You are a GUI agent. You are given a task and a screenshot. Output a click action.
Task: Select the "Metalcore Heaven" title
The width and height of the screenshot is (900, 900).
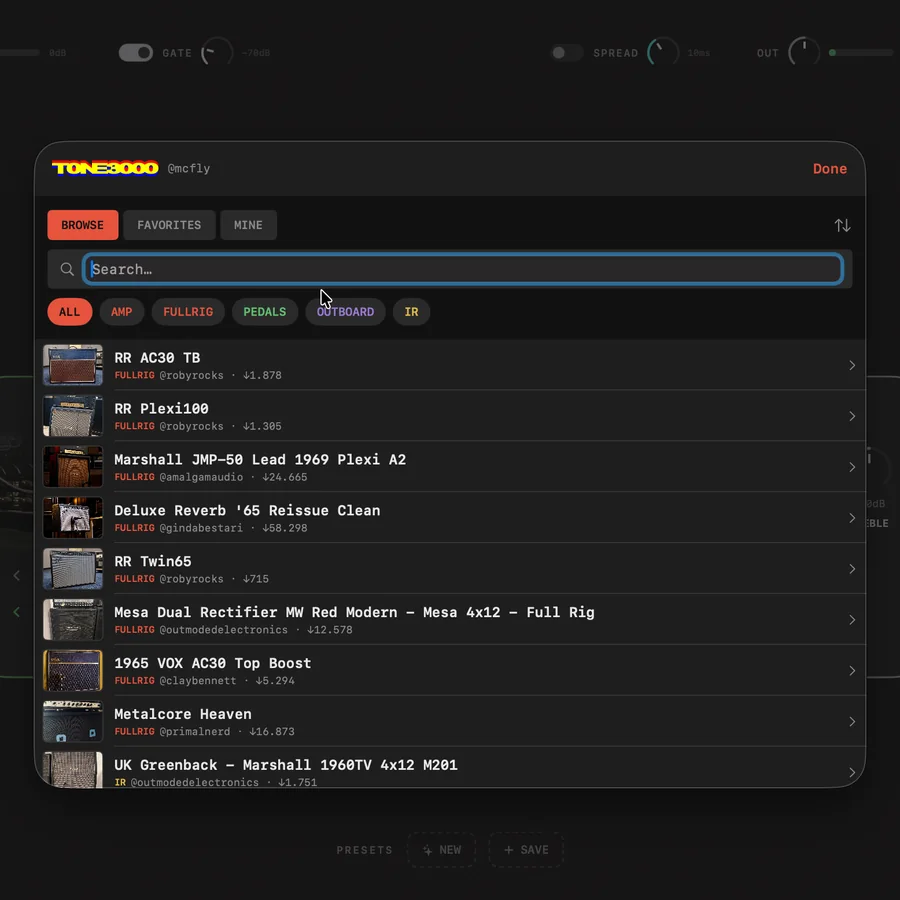pyautogui.click(x=183, y=714)
